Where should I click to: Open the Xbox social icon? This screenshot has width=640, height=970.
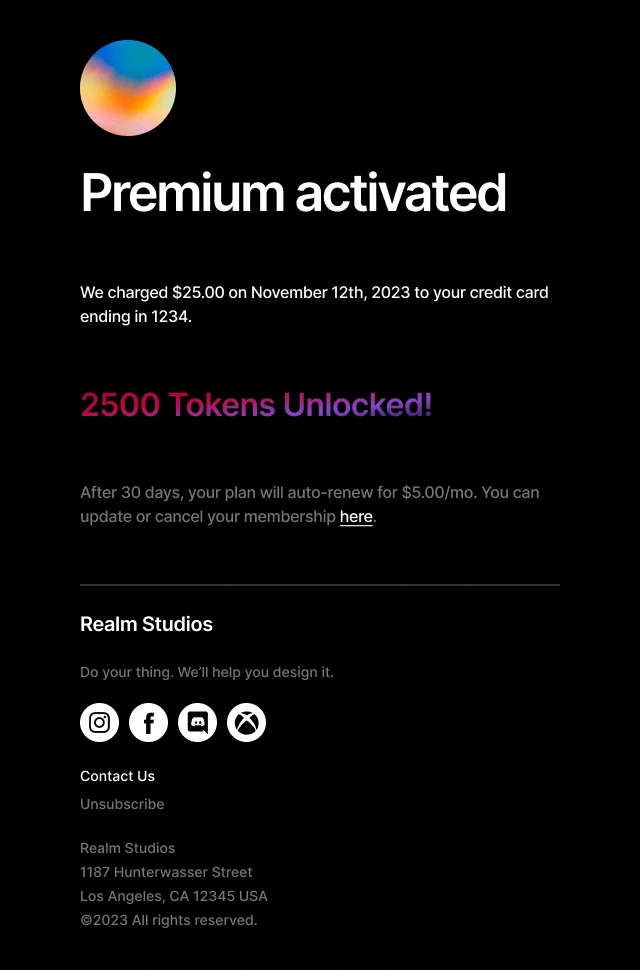pyautogui.click(x=246, y=722)
